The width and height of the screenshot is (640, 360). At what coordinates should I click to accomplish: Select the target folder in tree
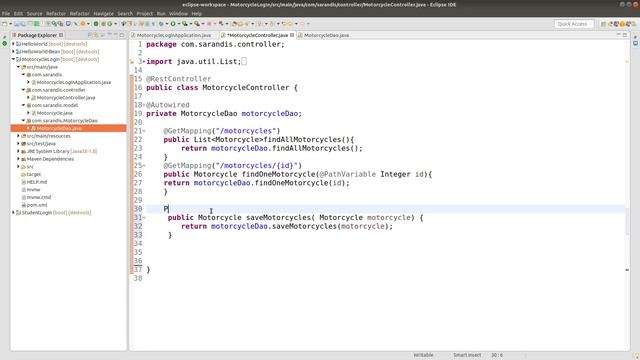pos(33,174)
